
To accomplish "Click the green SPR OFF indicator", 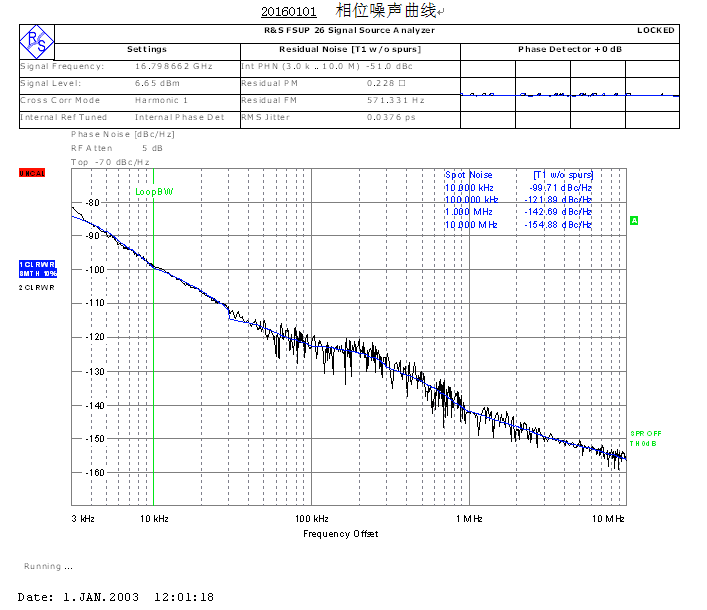I will (x=645, y=433).
